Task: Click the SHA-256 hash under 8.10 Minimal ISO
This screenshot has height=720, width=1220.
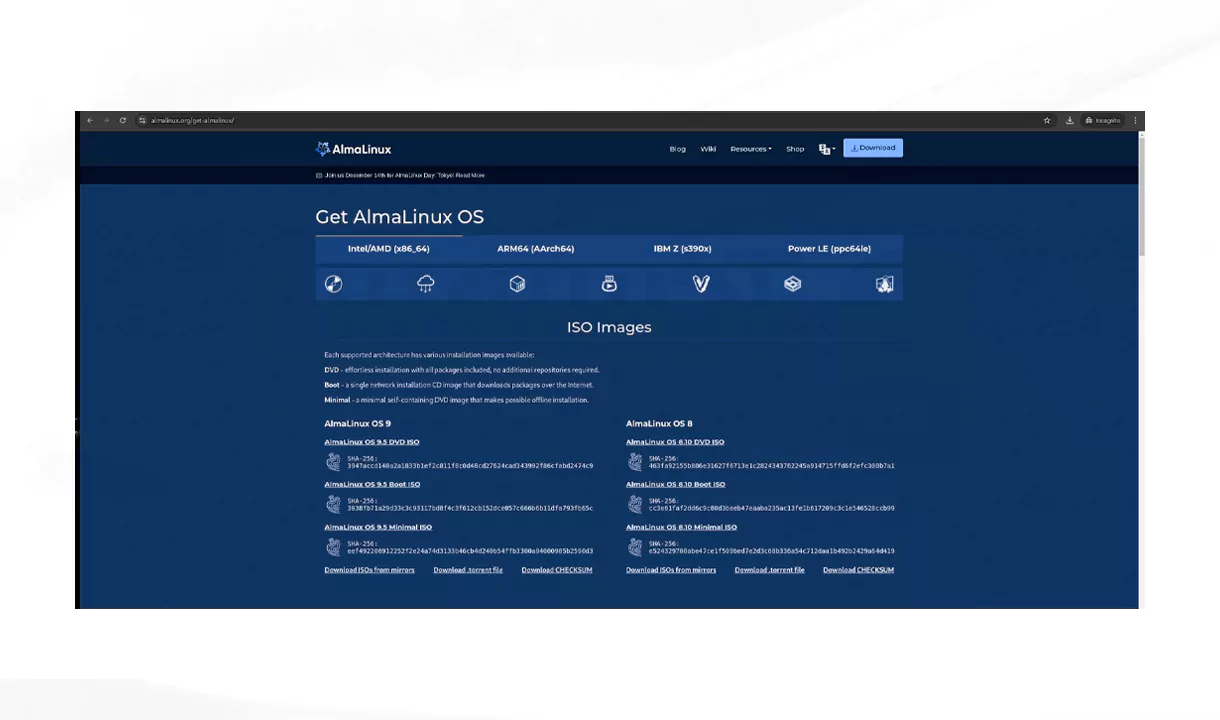Action: point(772,551)
